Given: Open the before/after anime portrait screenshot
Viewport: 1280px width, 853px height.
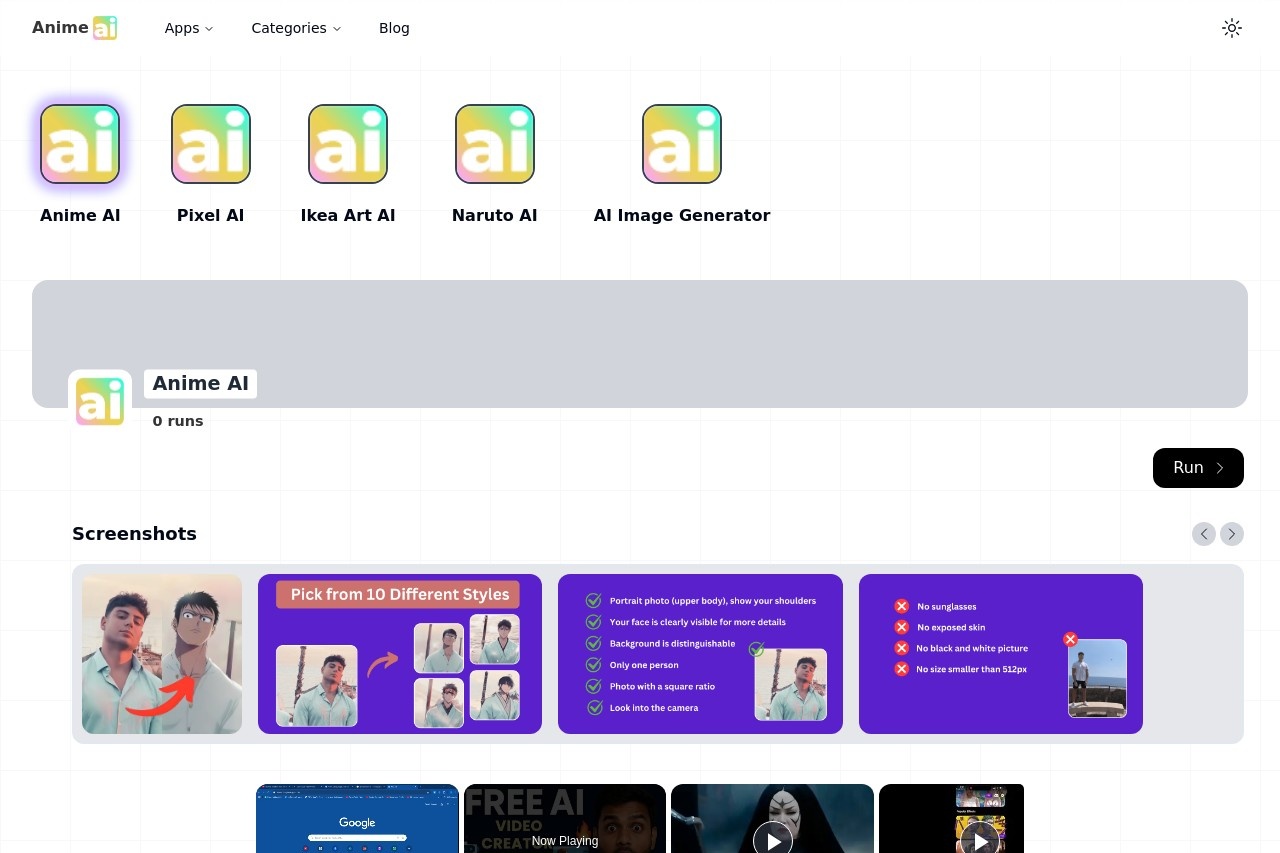Looking at the screenshot, I should (162, 654).
